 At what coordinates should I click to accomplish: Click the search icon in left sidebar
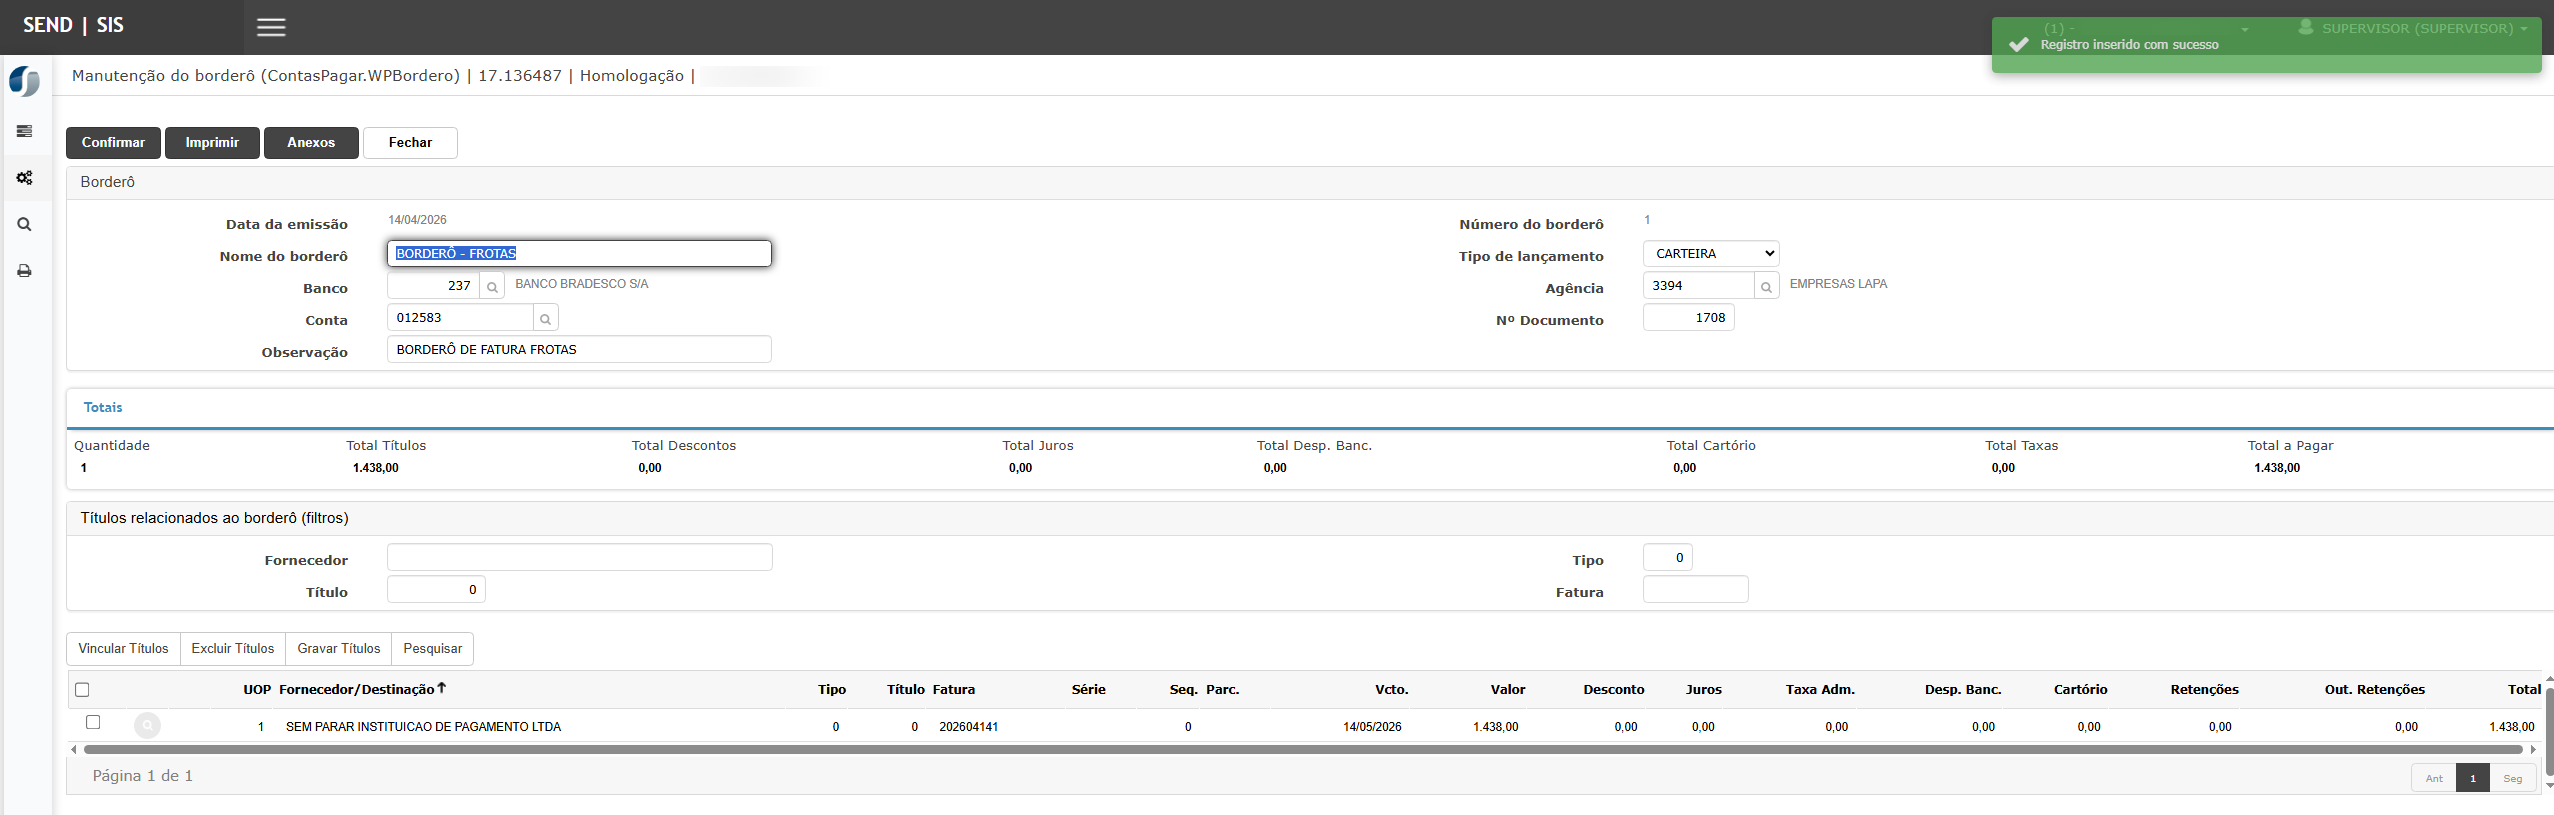tap(25, 225)
